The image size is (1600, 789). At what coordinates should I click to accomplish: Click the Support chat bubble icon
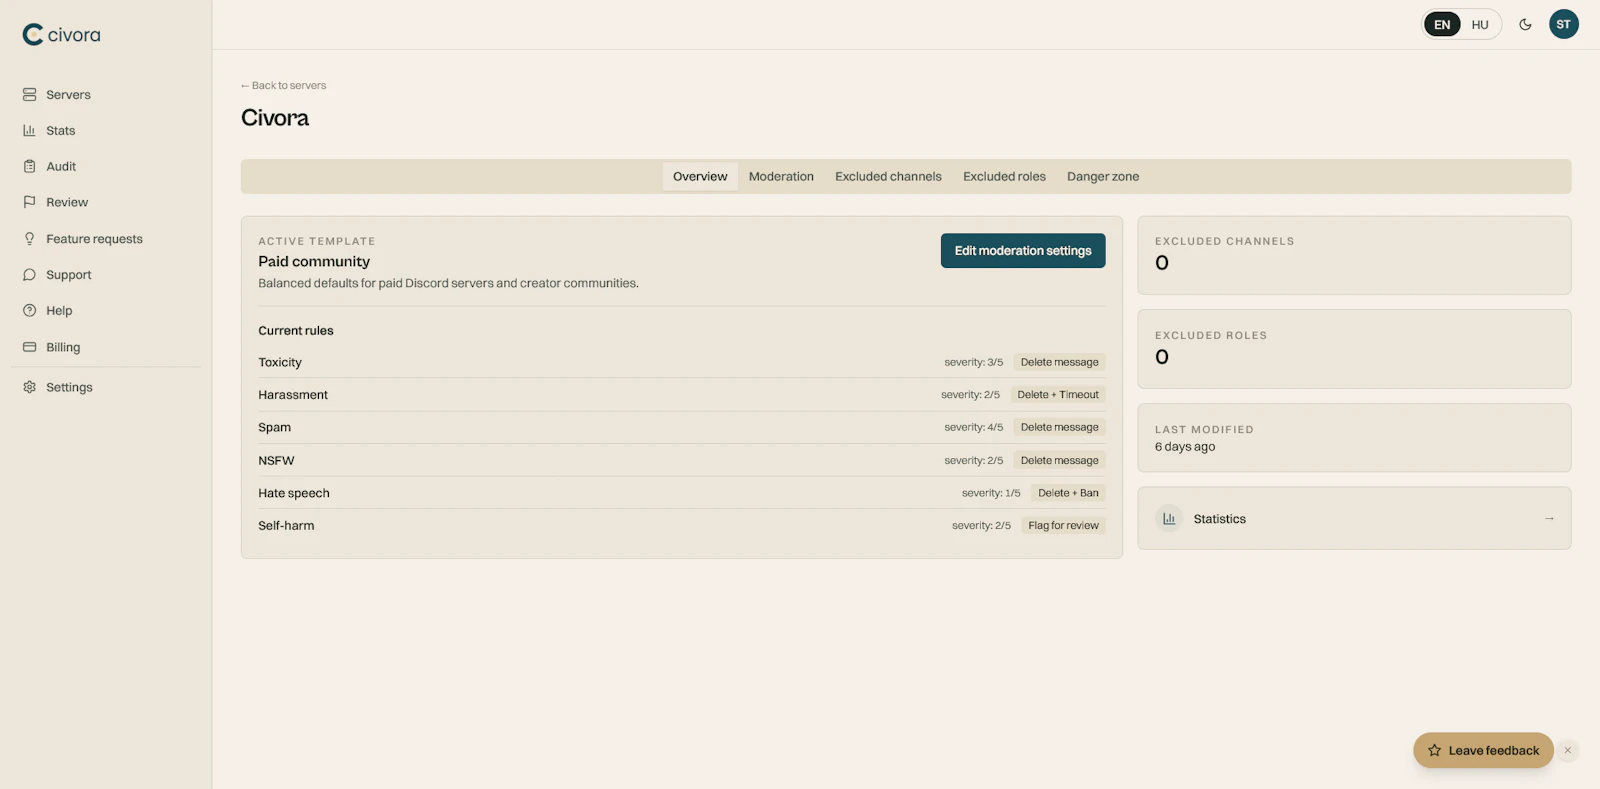29,275
